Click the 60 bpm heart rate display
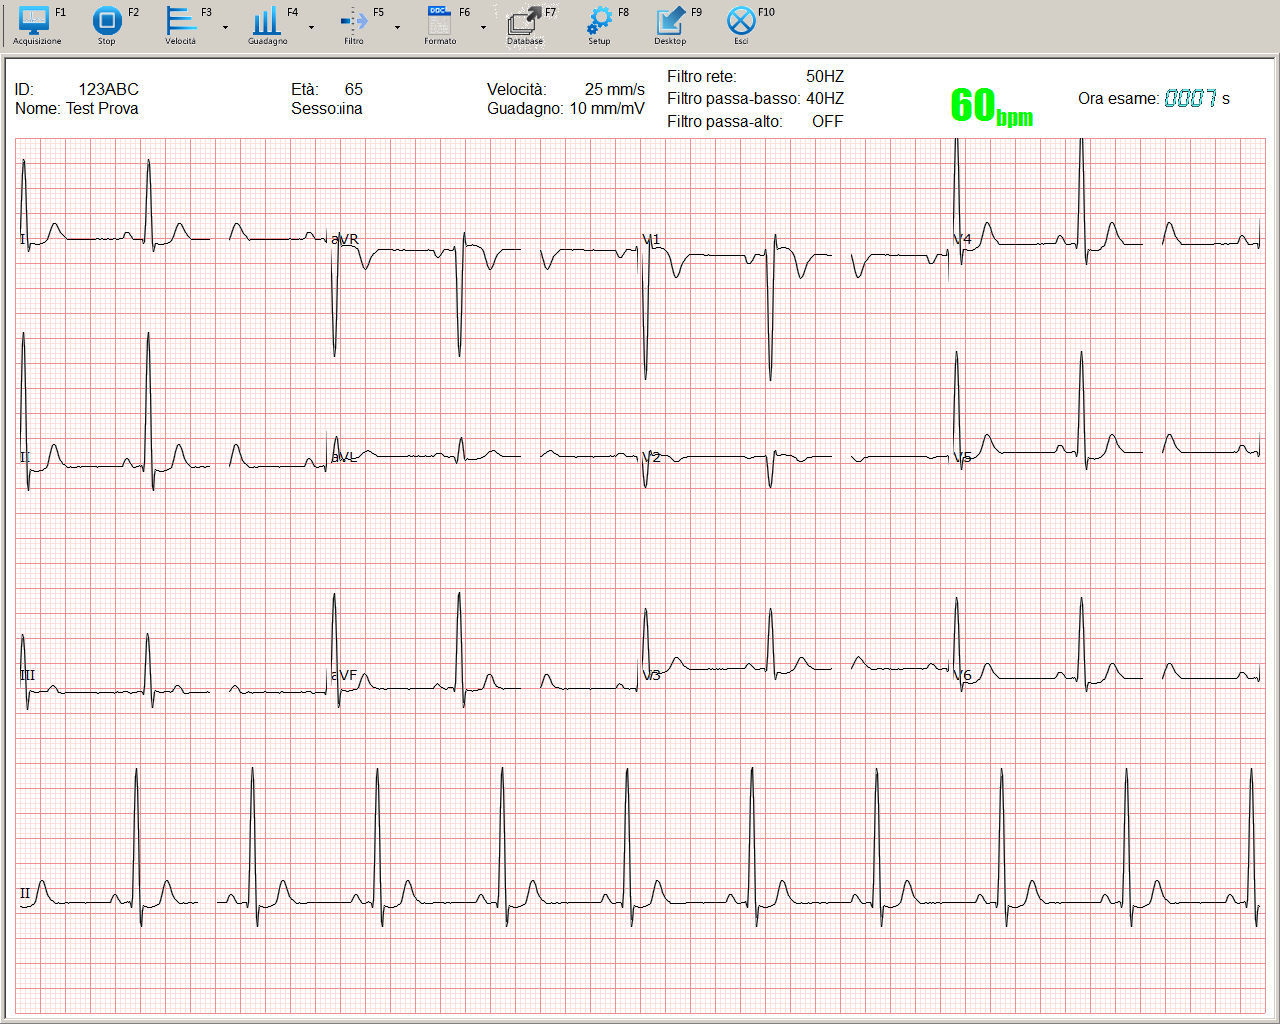The height and width of the screenshot is (1024, 1280). [x=990, y=106]
